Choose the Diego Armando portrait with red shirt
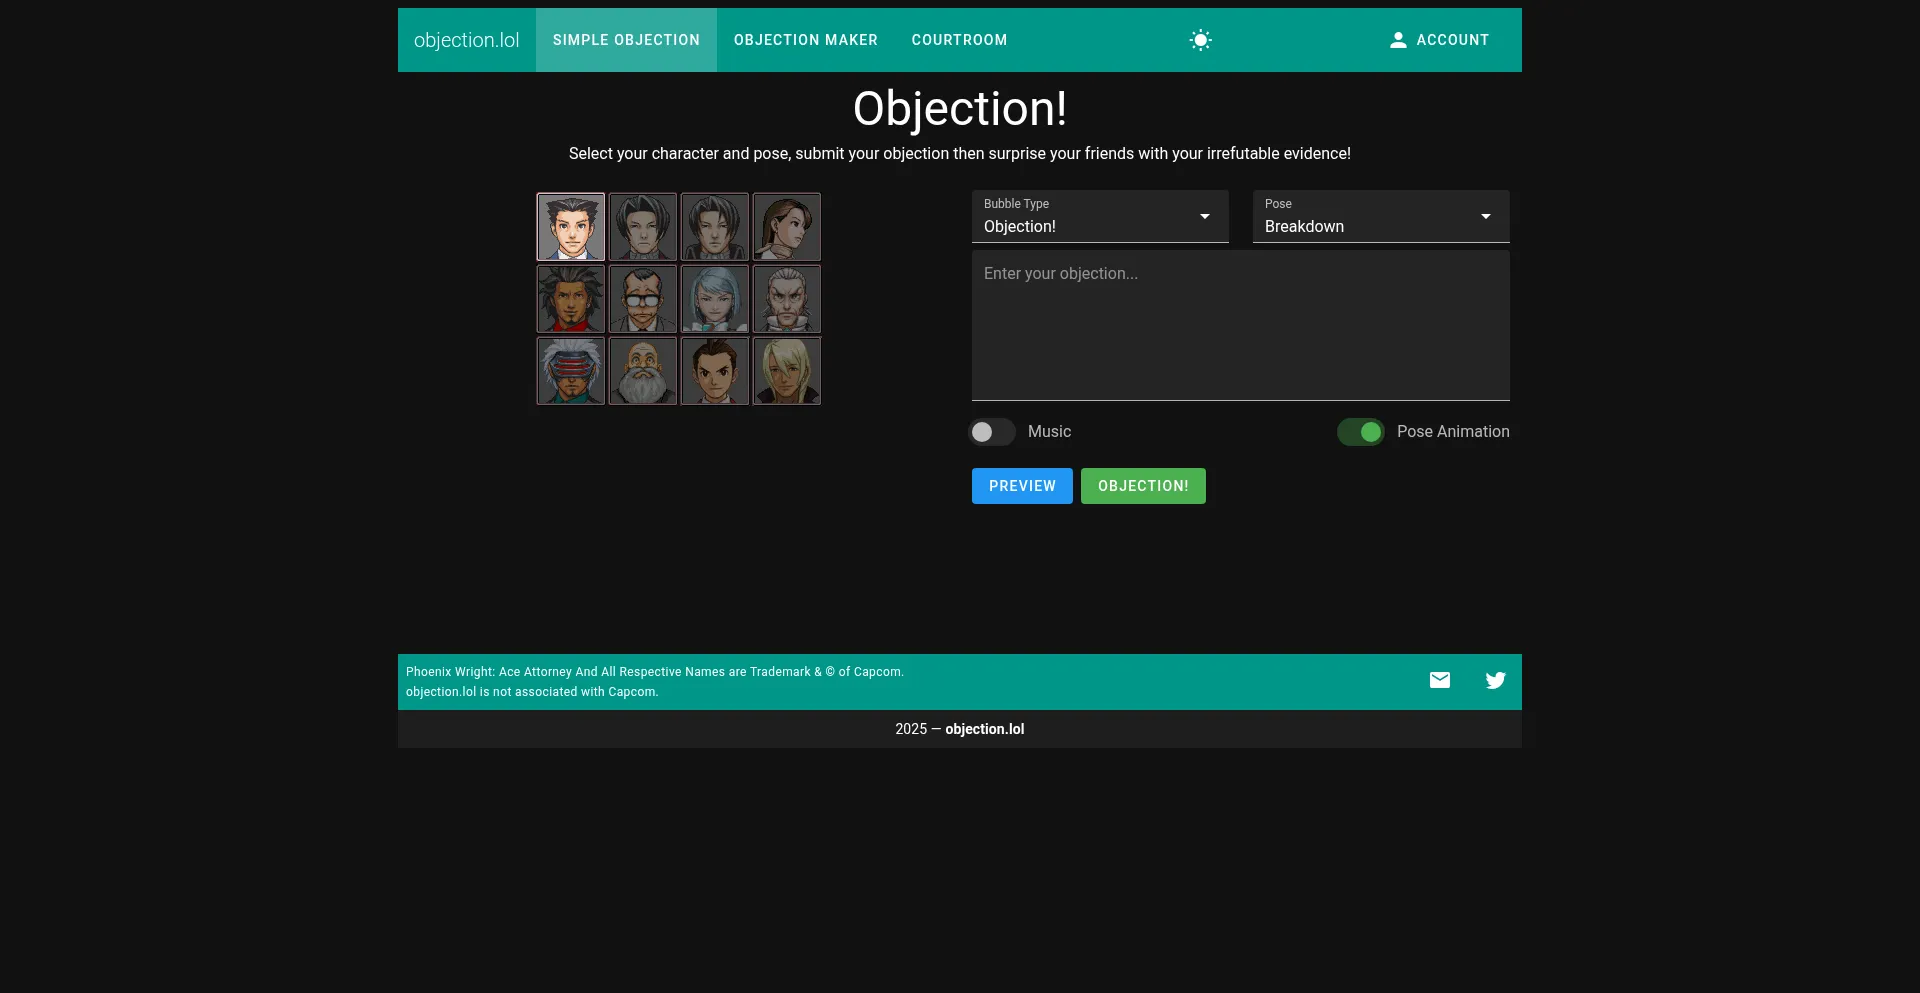 (x=571, y=299)
